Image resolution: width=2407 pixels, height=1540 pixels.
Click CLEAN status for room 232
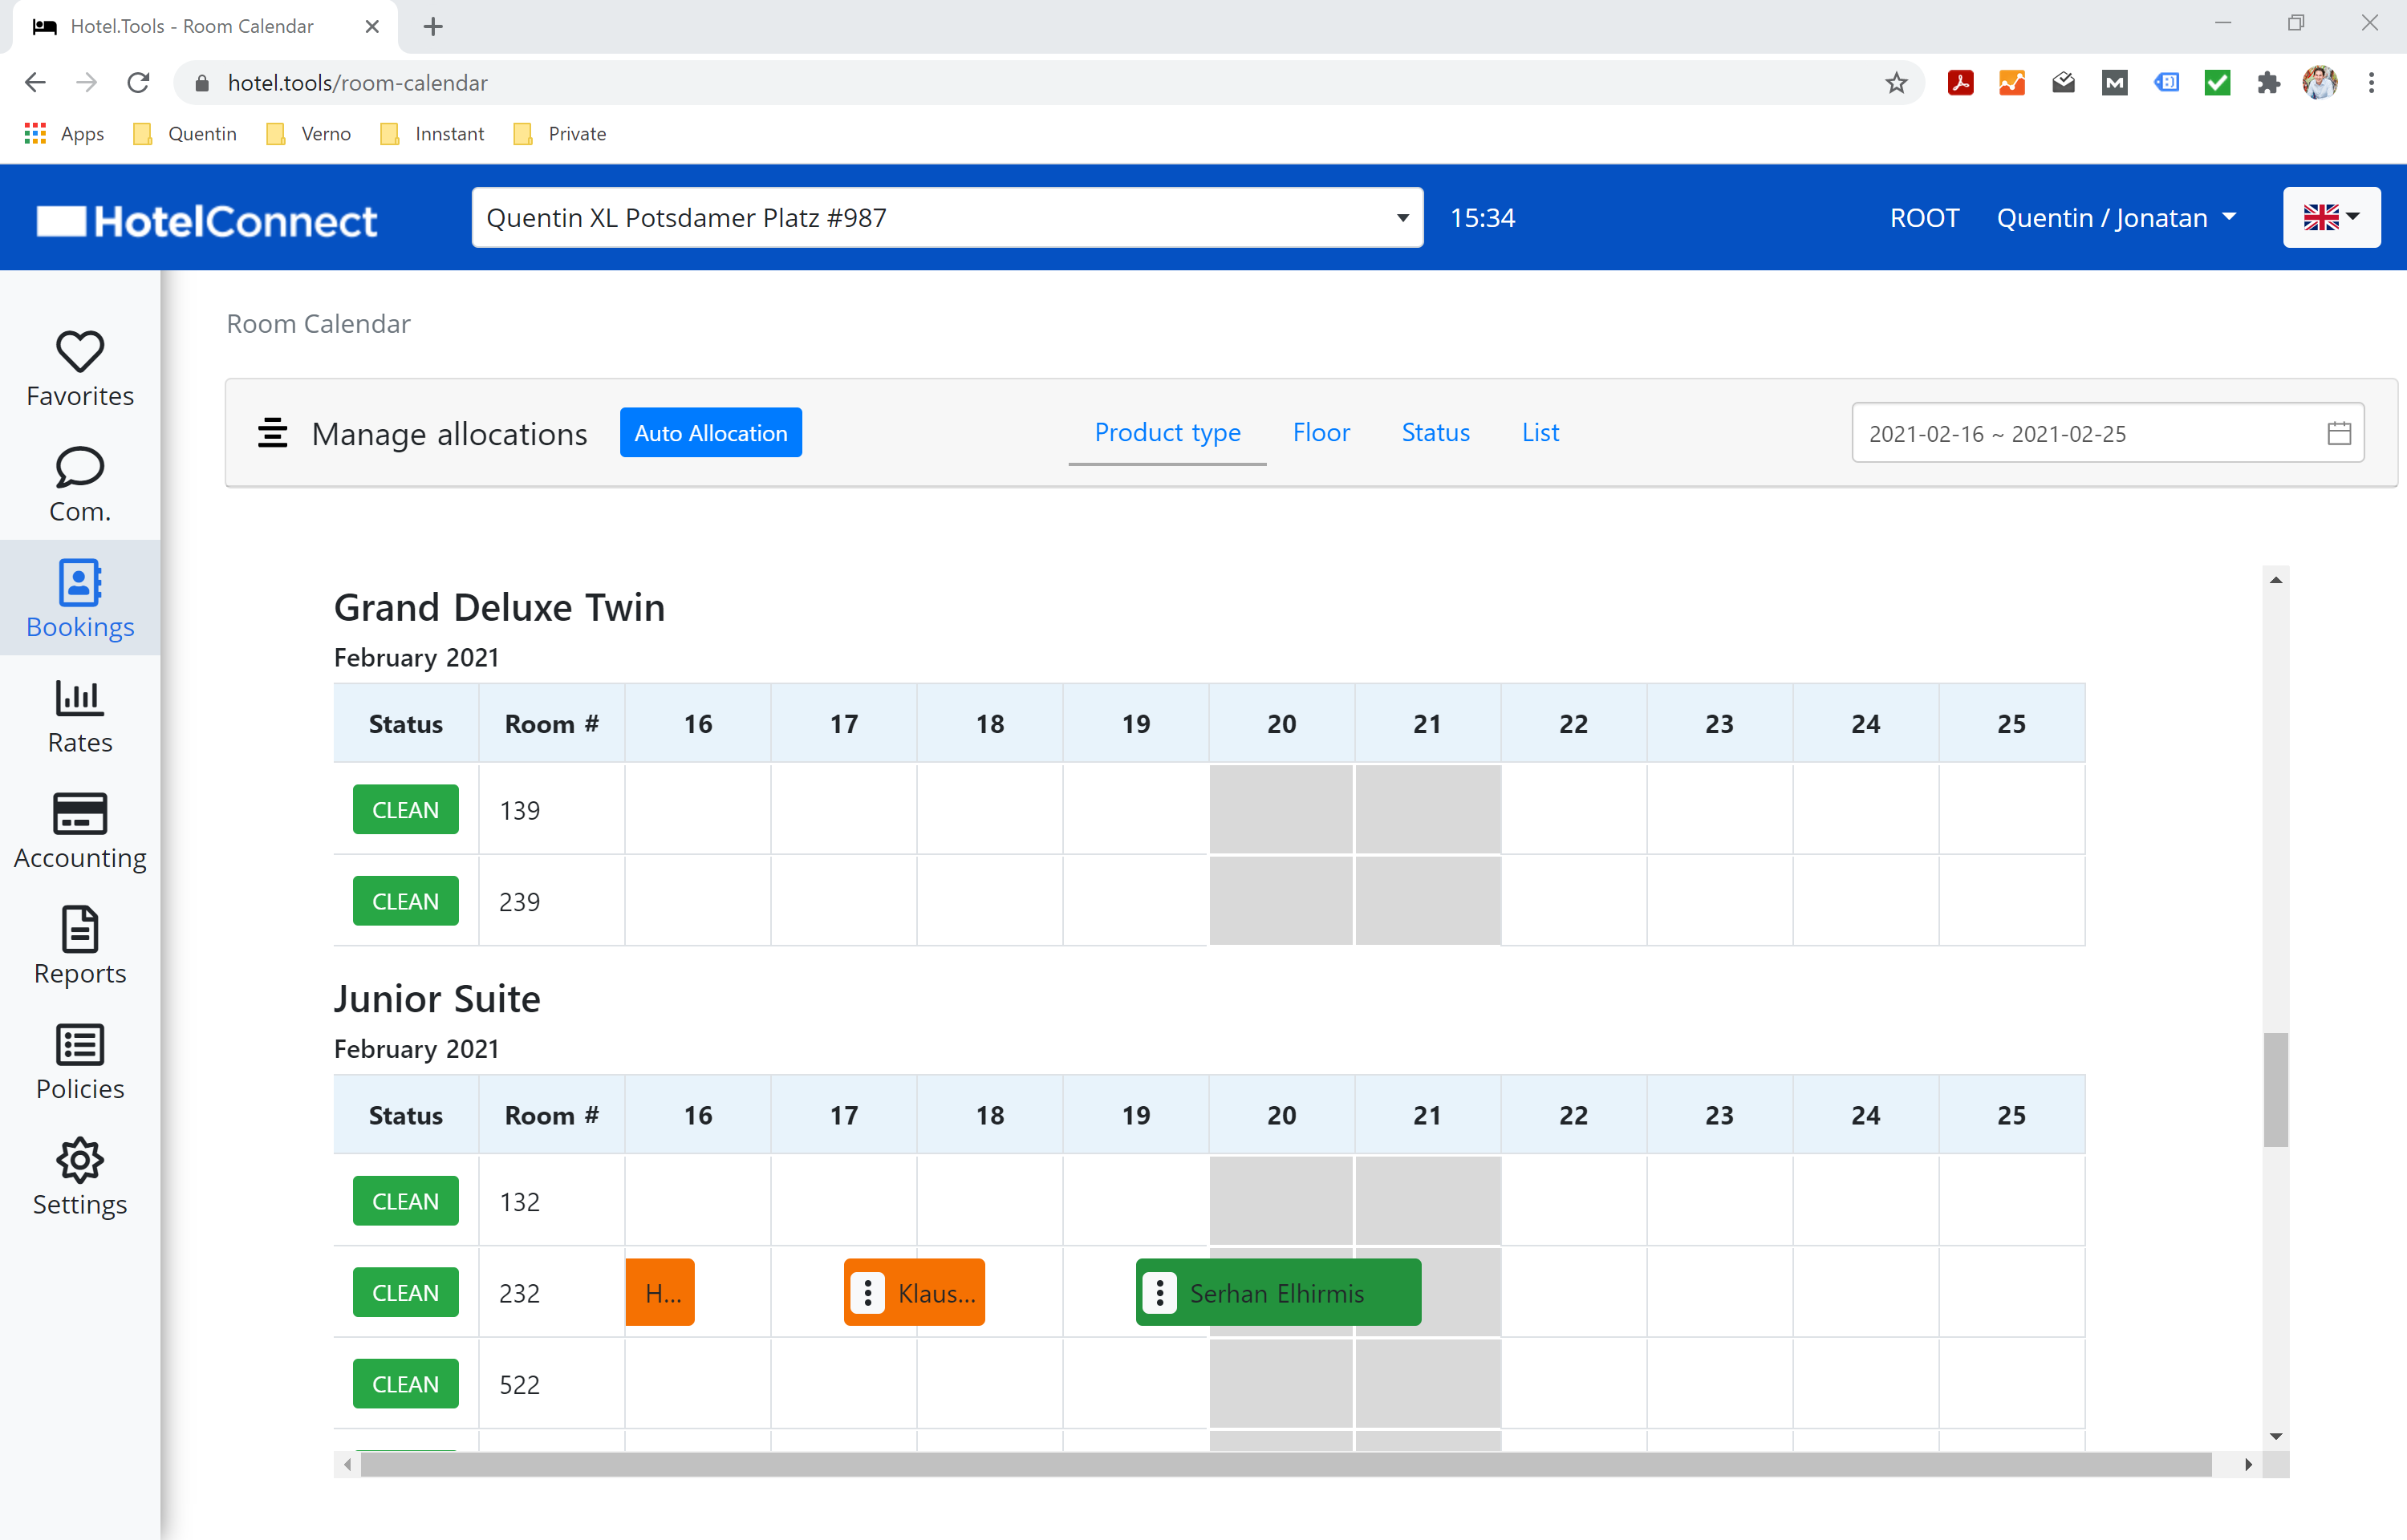coord(405,1292)
